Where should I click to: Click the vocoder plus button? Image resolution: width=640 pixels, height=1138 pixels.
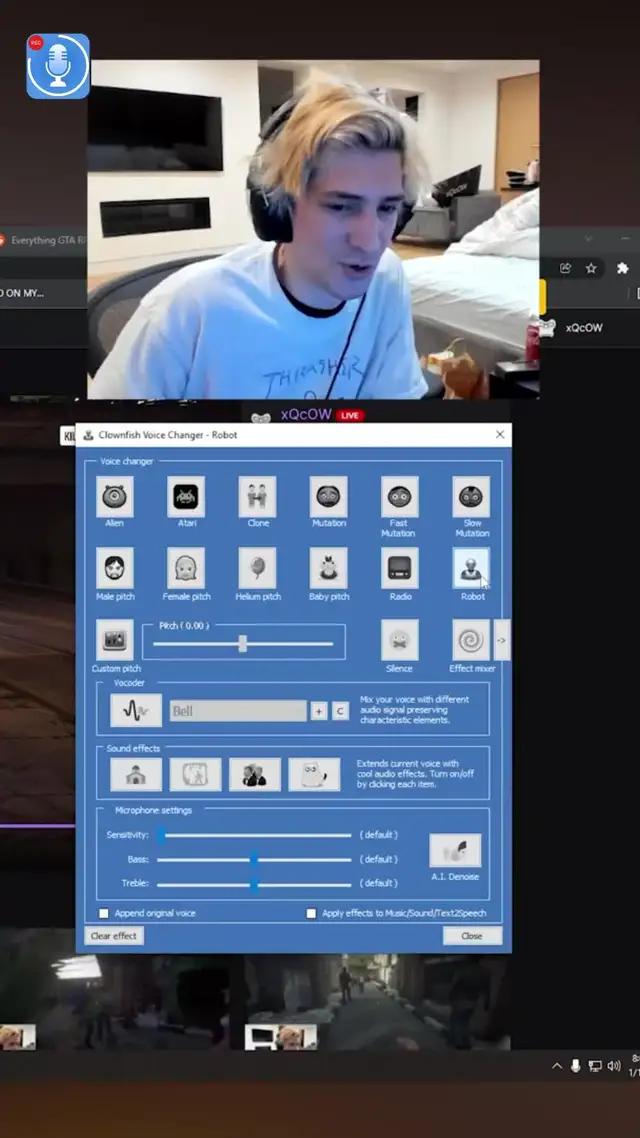point(319,711)
